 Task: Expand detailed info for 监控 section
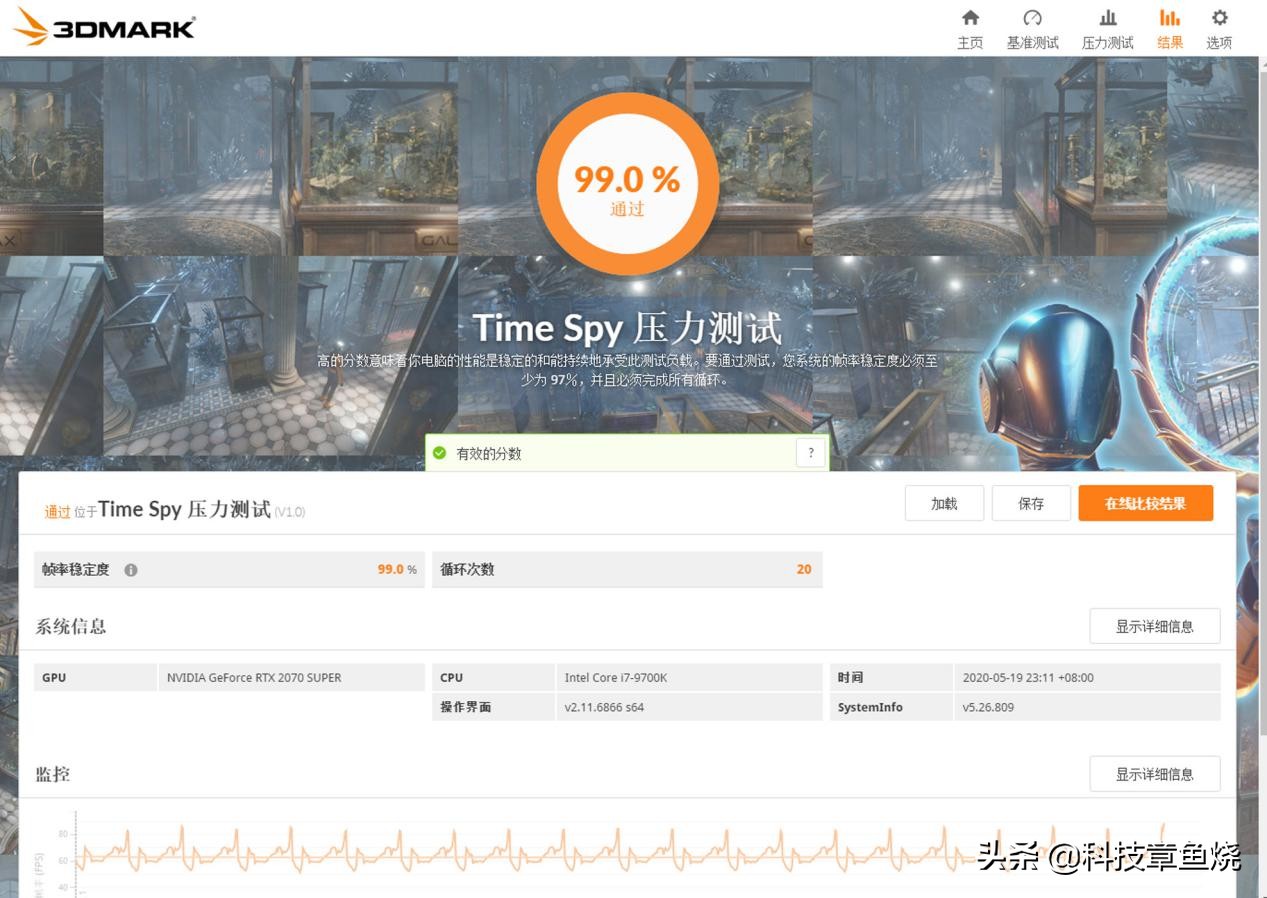[x=1155, y=773]
